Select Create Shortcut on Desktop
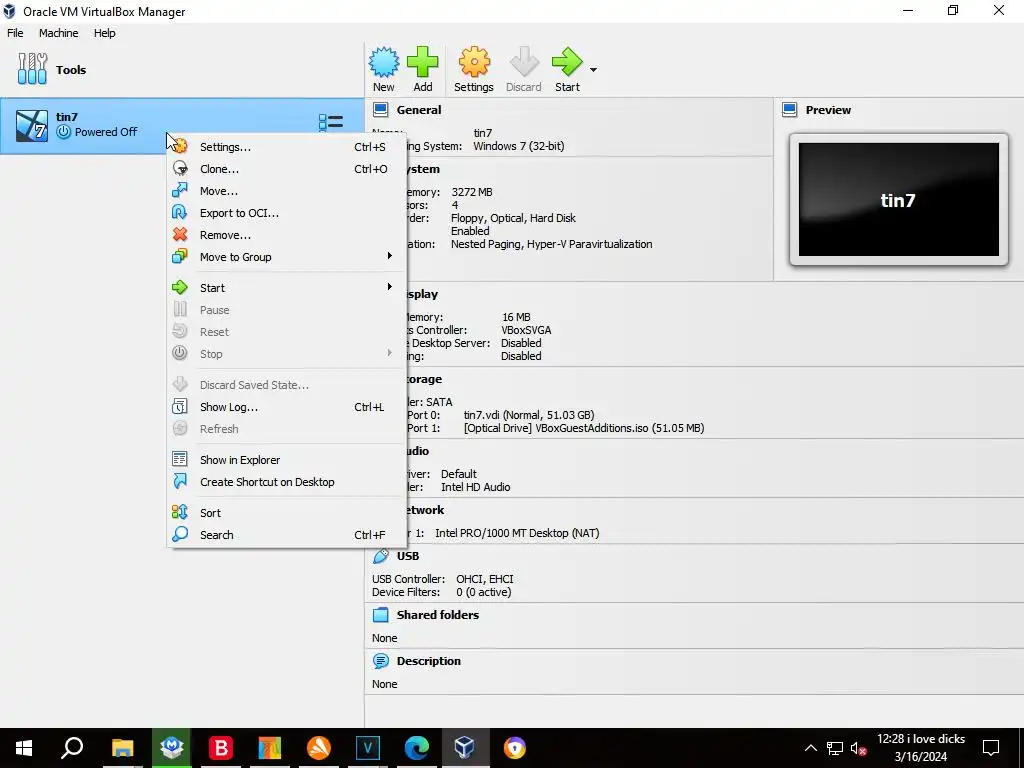 287,482
